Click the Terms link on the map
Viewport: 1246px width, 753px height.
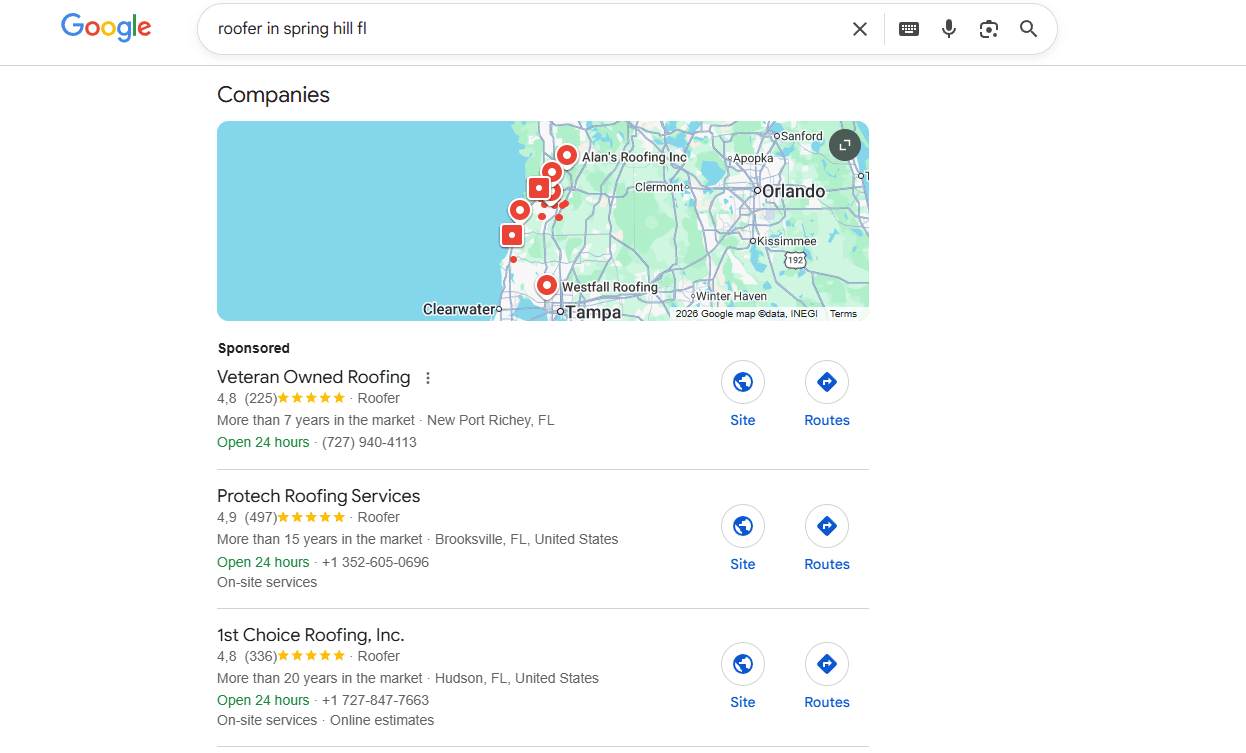[x=843, y=313]
